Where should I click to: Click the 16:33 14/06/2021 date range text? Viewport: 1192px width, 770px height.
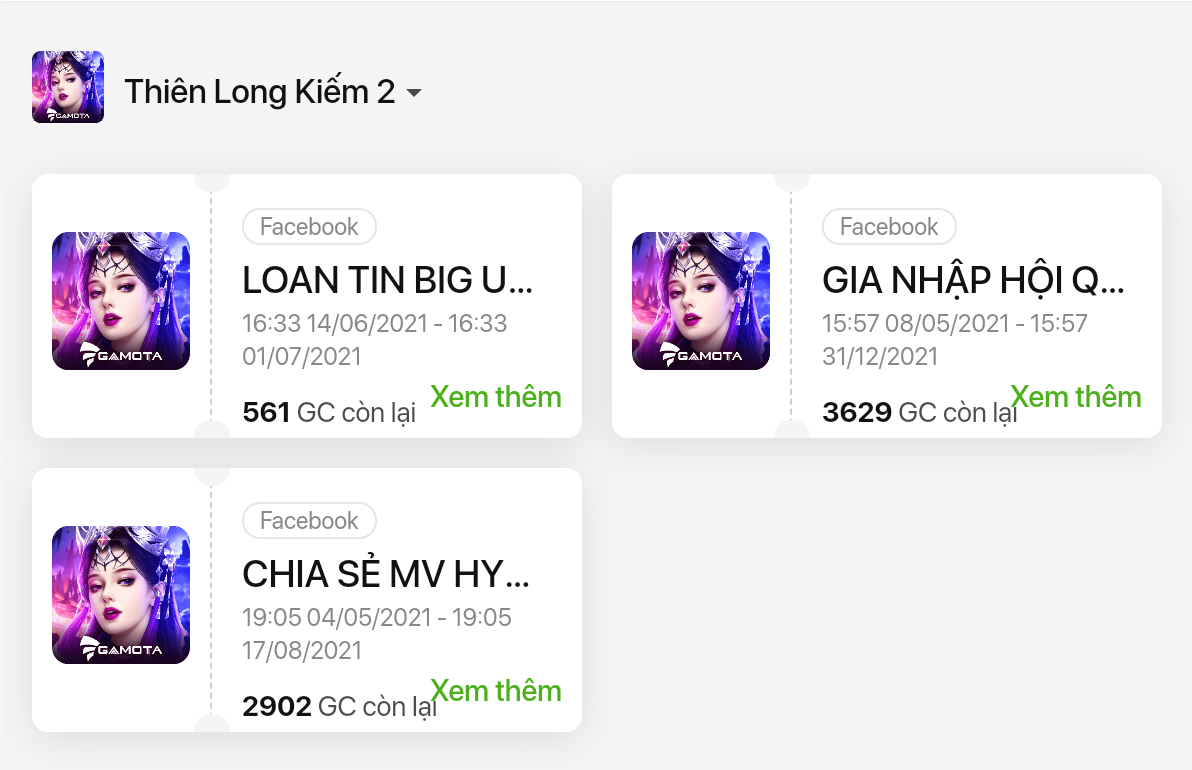pyautogui.click(x=375, y=340)
